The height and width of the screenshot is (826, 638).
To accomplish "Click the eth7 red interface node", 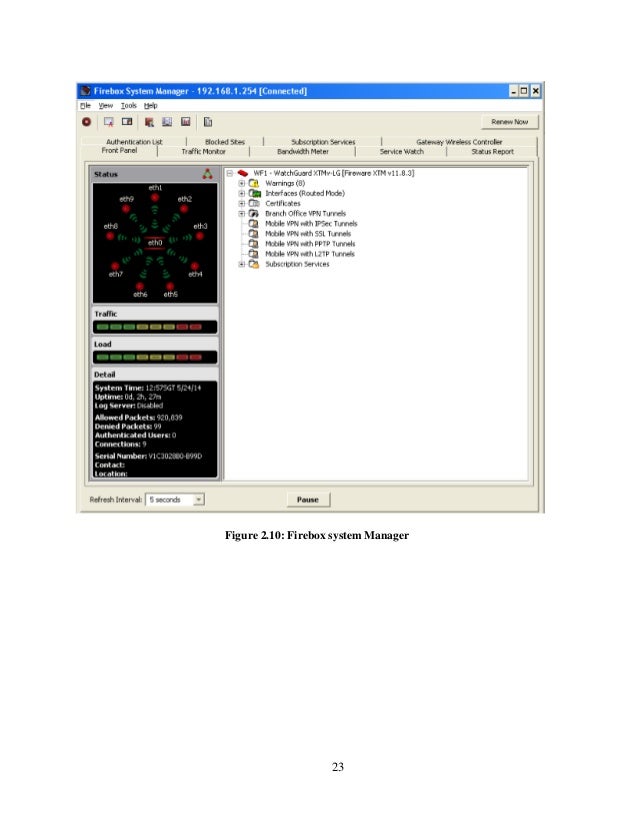I will coord(115,266).
